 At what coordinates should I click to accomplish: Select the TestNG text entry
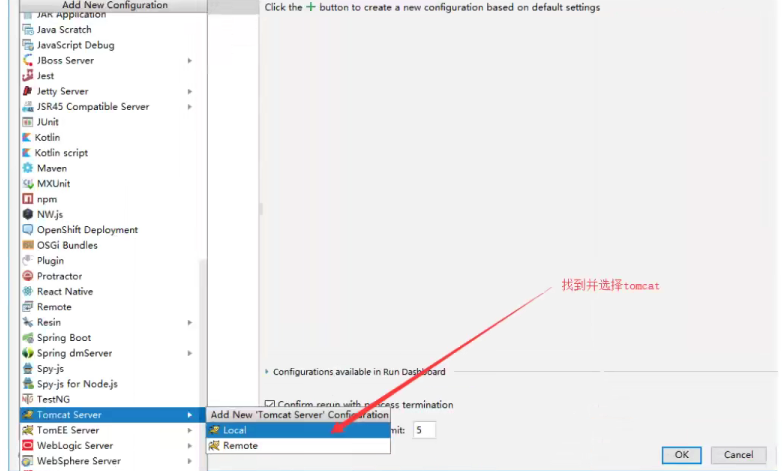click(x=53, y=399)
